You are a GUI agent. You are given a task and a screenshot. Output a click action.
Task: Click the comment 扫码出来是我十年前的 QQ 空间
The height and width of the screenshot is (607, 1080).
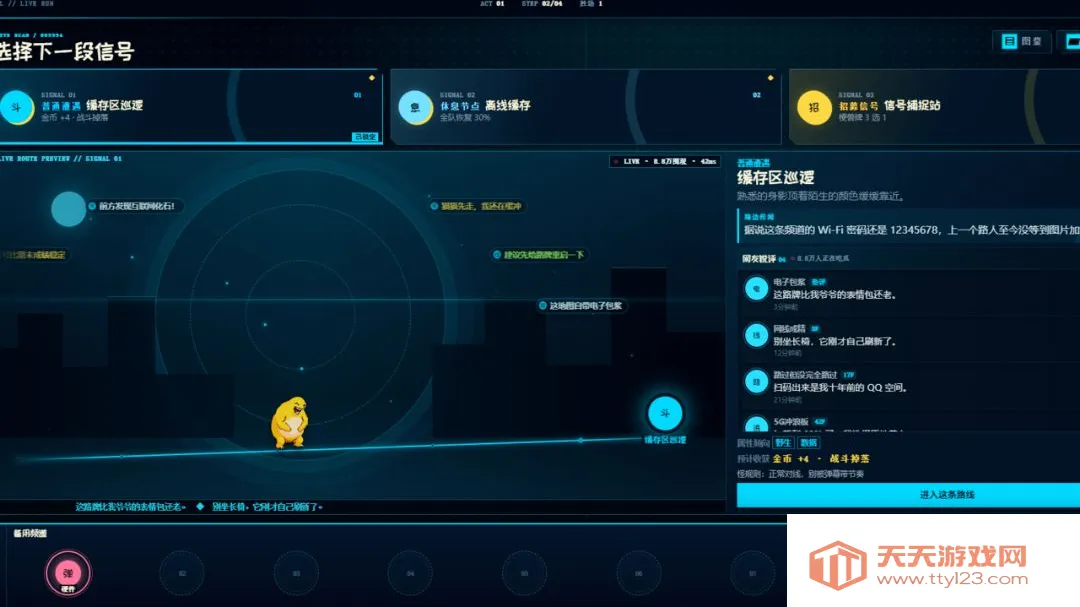tap(840, 387)
